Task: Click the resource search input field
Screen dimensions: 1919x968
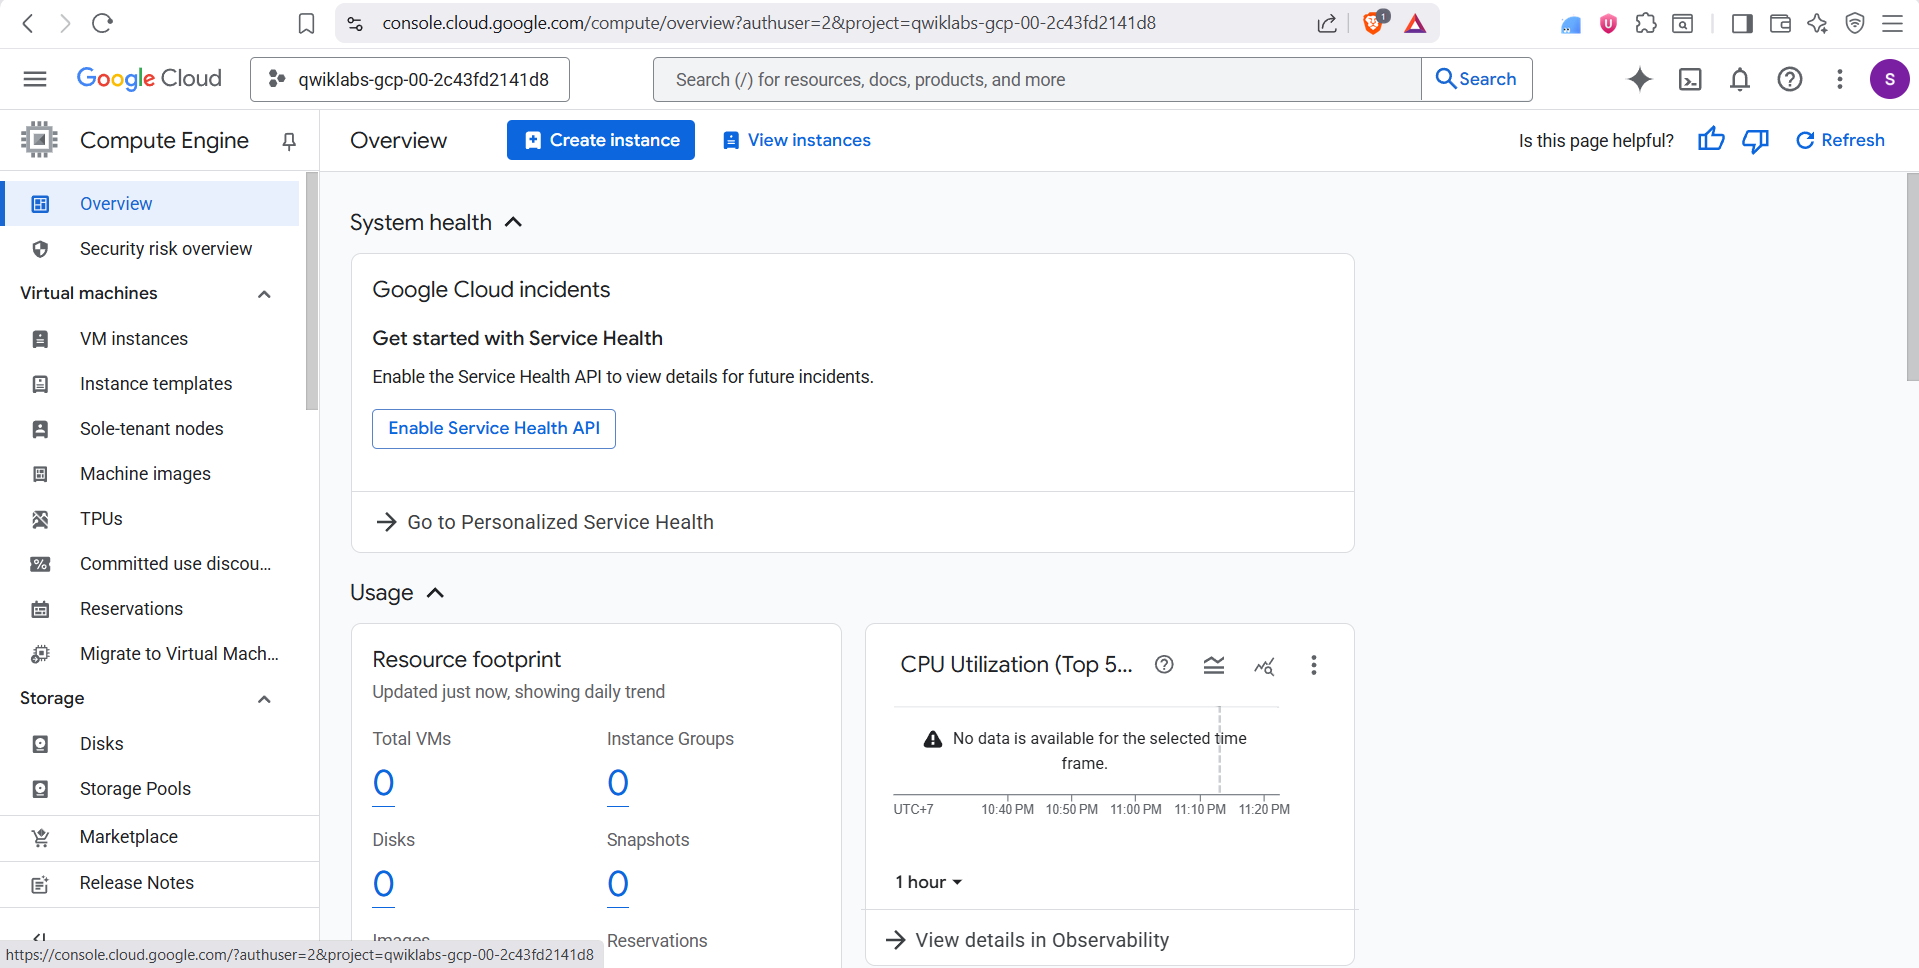Action: coord(1036,79)
